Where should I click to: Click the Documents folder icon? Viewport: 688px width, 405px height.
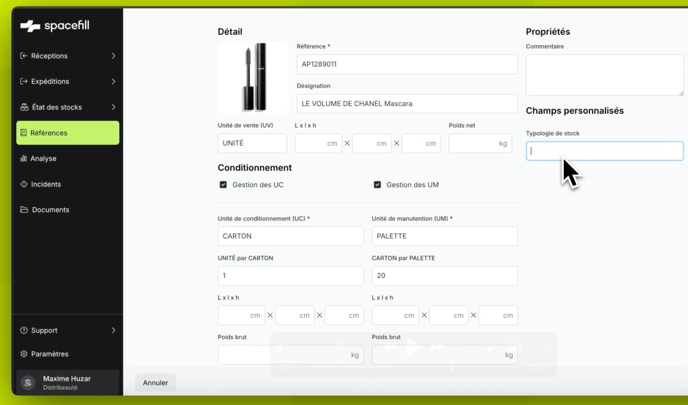(24, 210)
